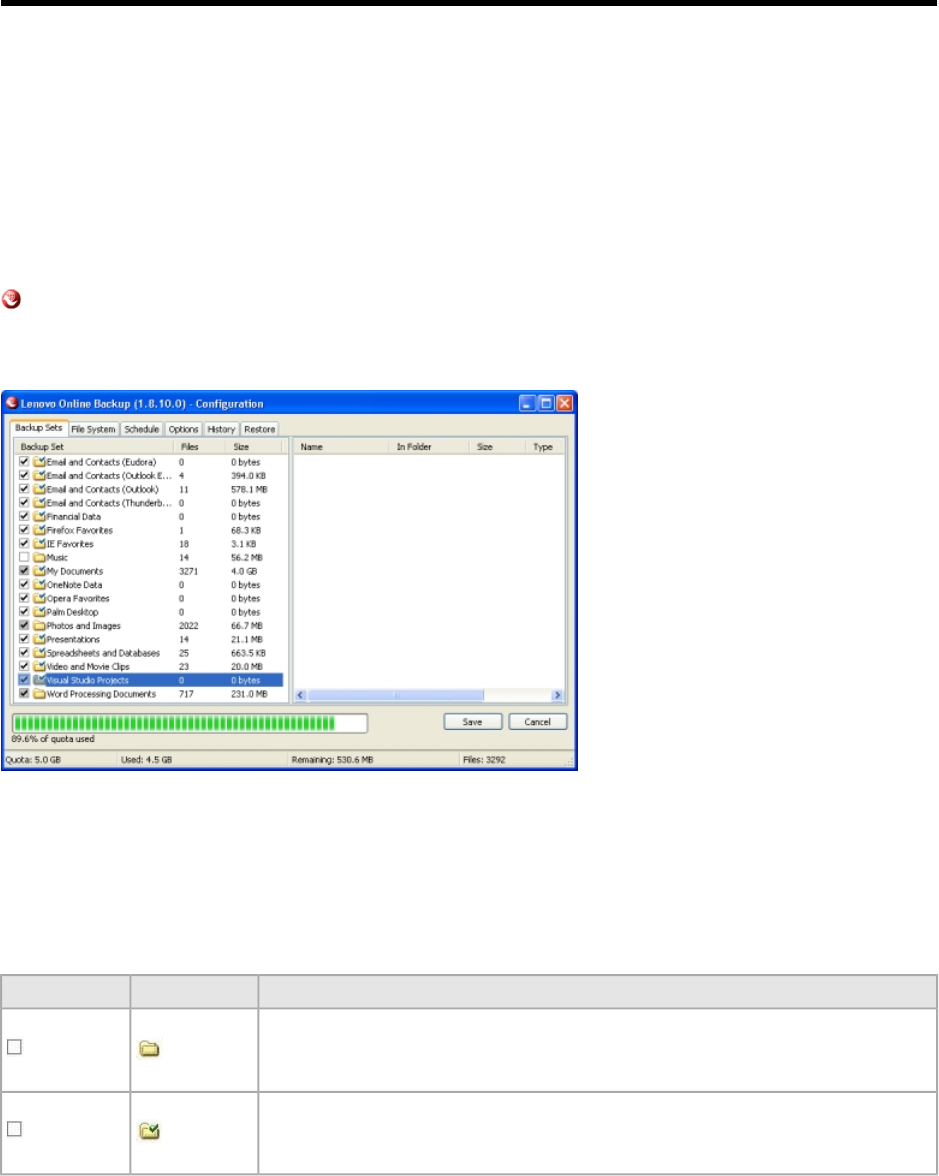Click the "578.1 MB" size value
The image size is (939, 1176).
[x=249, y=489]
